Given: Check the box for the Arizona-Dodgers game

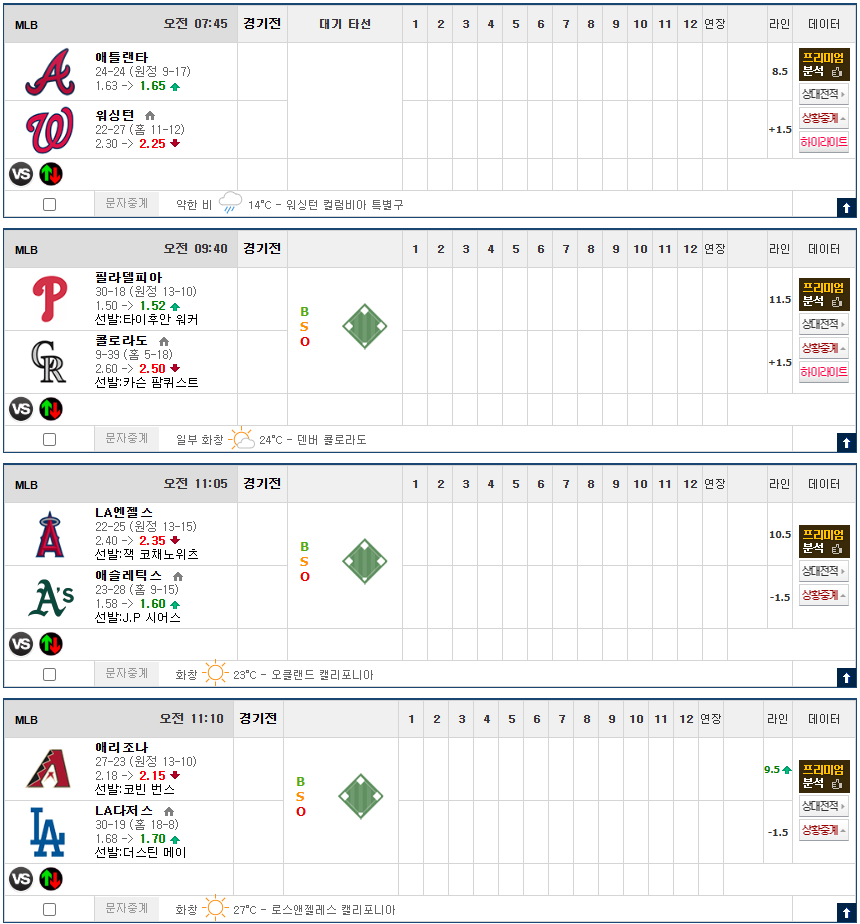Looking at the screenshot, I should tap(50, 910).
